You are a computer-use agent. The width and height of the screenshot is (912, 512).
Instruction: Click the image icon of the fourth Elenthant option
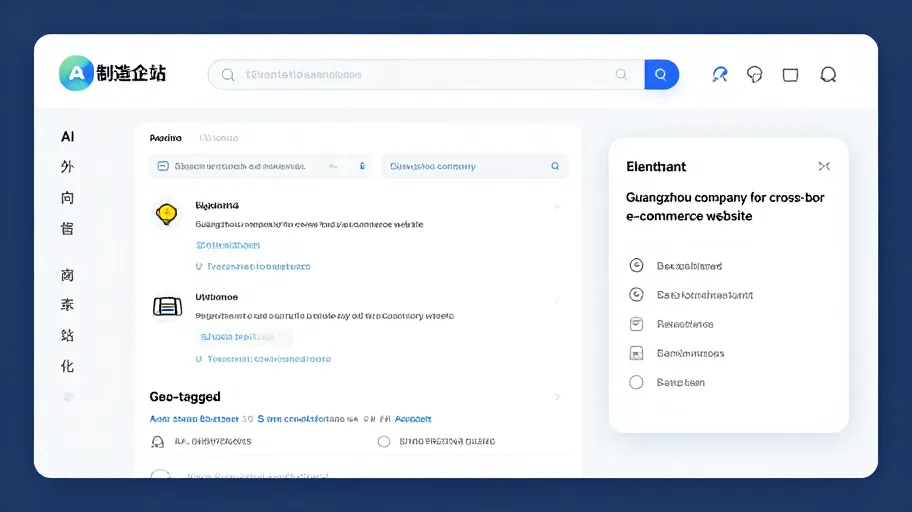(x=636, y=353)
